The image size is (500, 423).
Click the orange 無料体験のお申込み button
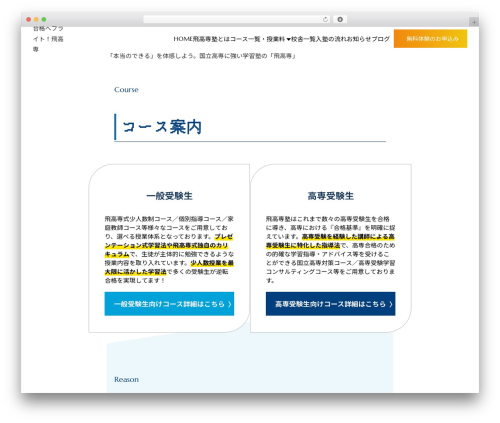[x=430, y=39]
